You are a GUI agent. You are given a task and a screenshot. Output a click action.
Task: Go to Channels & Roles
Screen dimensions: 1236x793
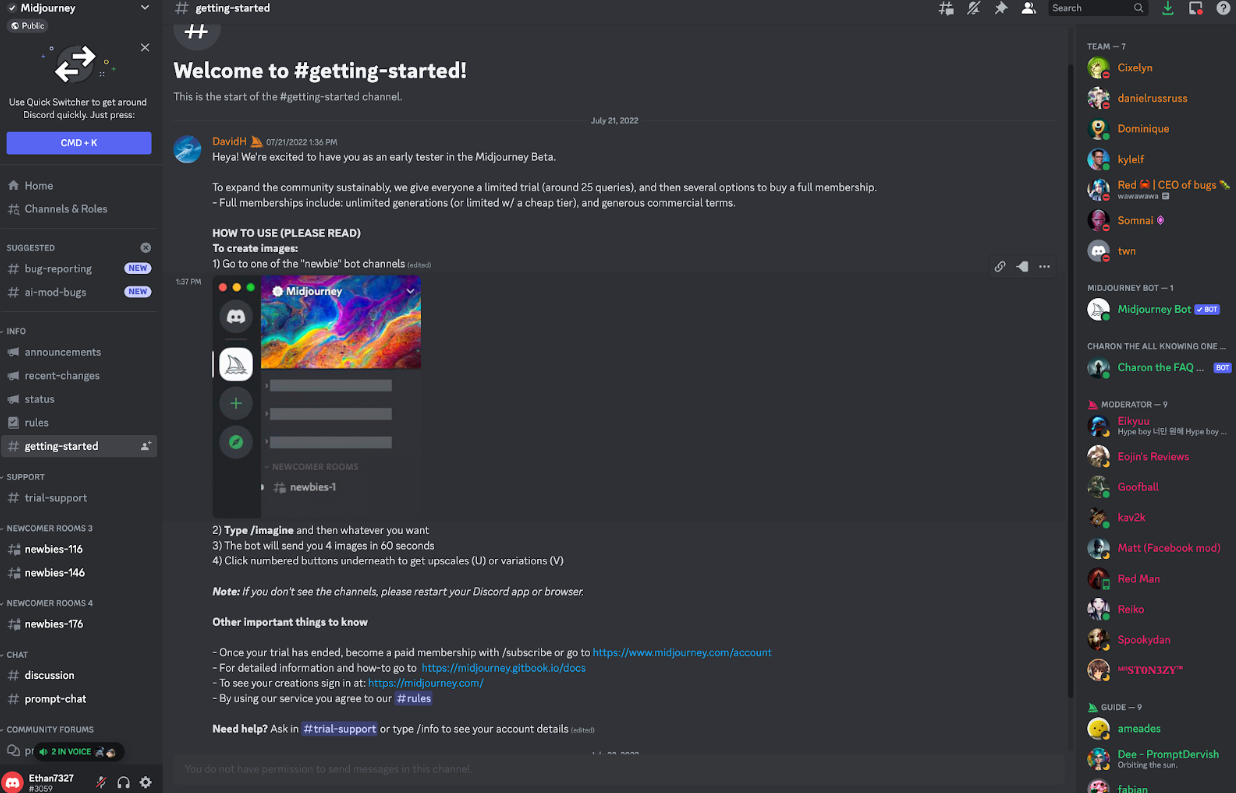[65, 209]
